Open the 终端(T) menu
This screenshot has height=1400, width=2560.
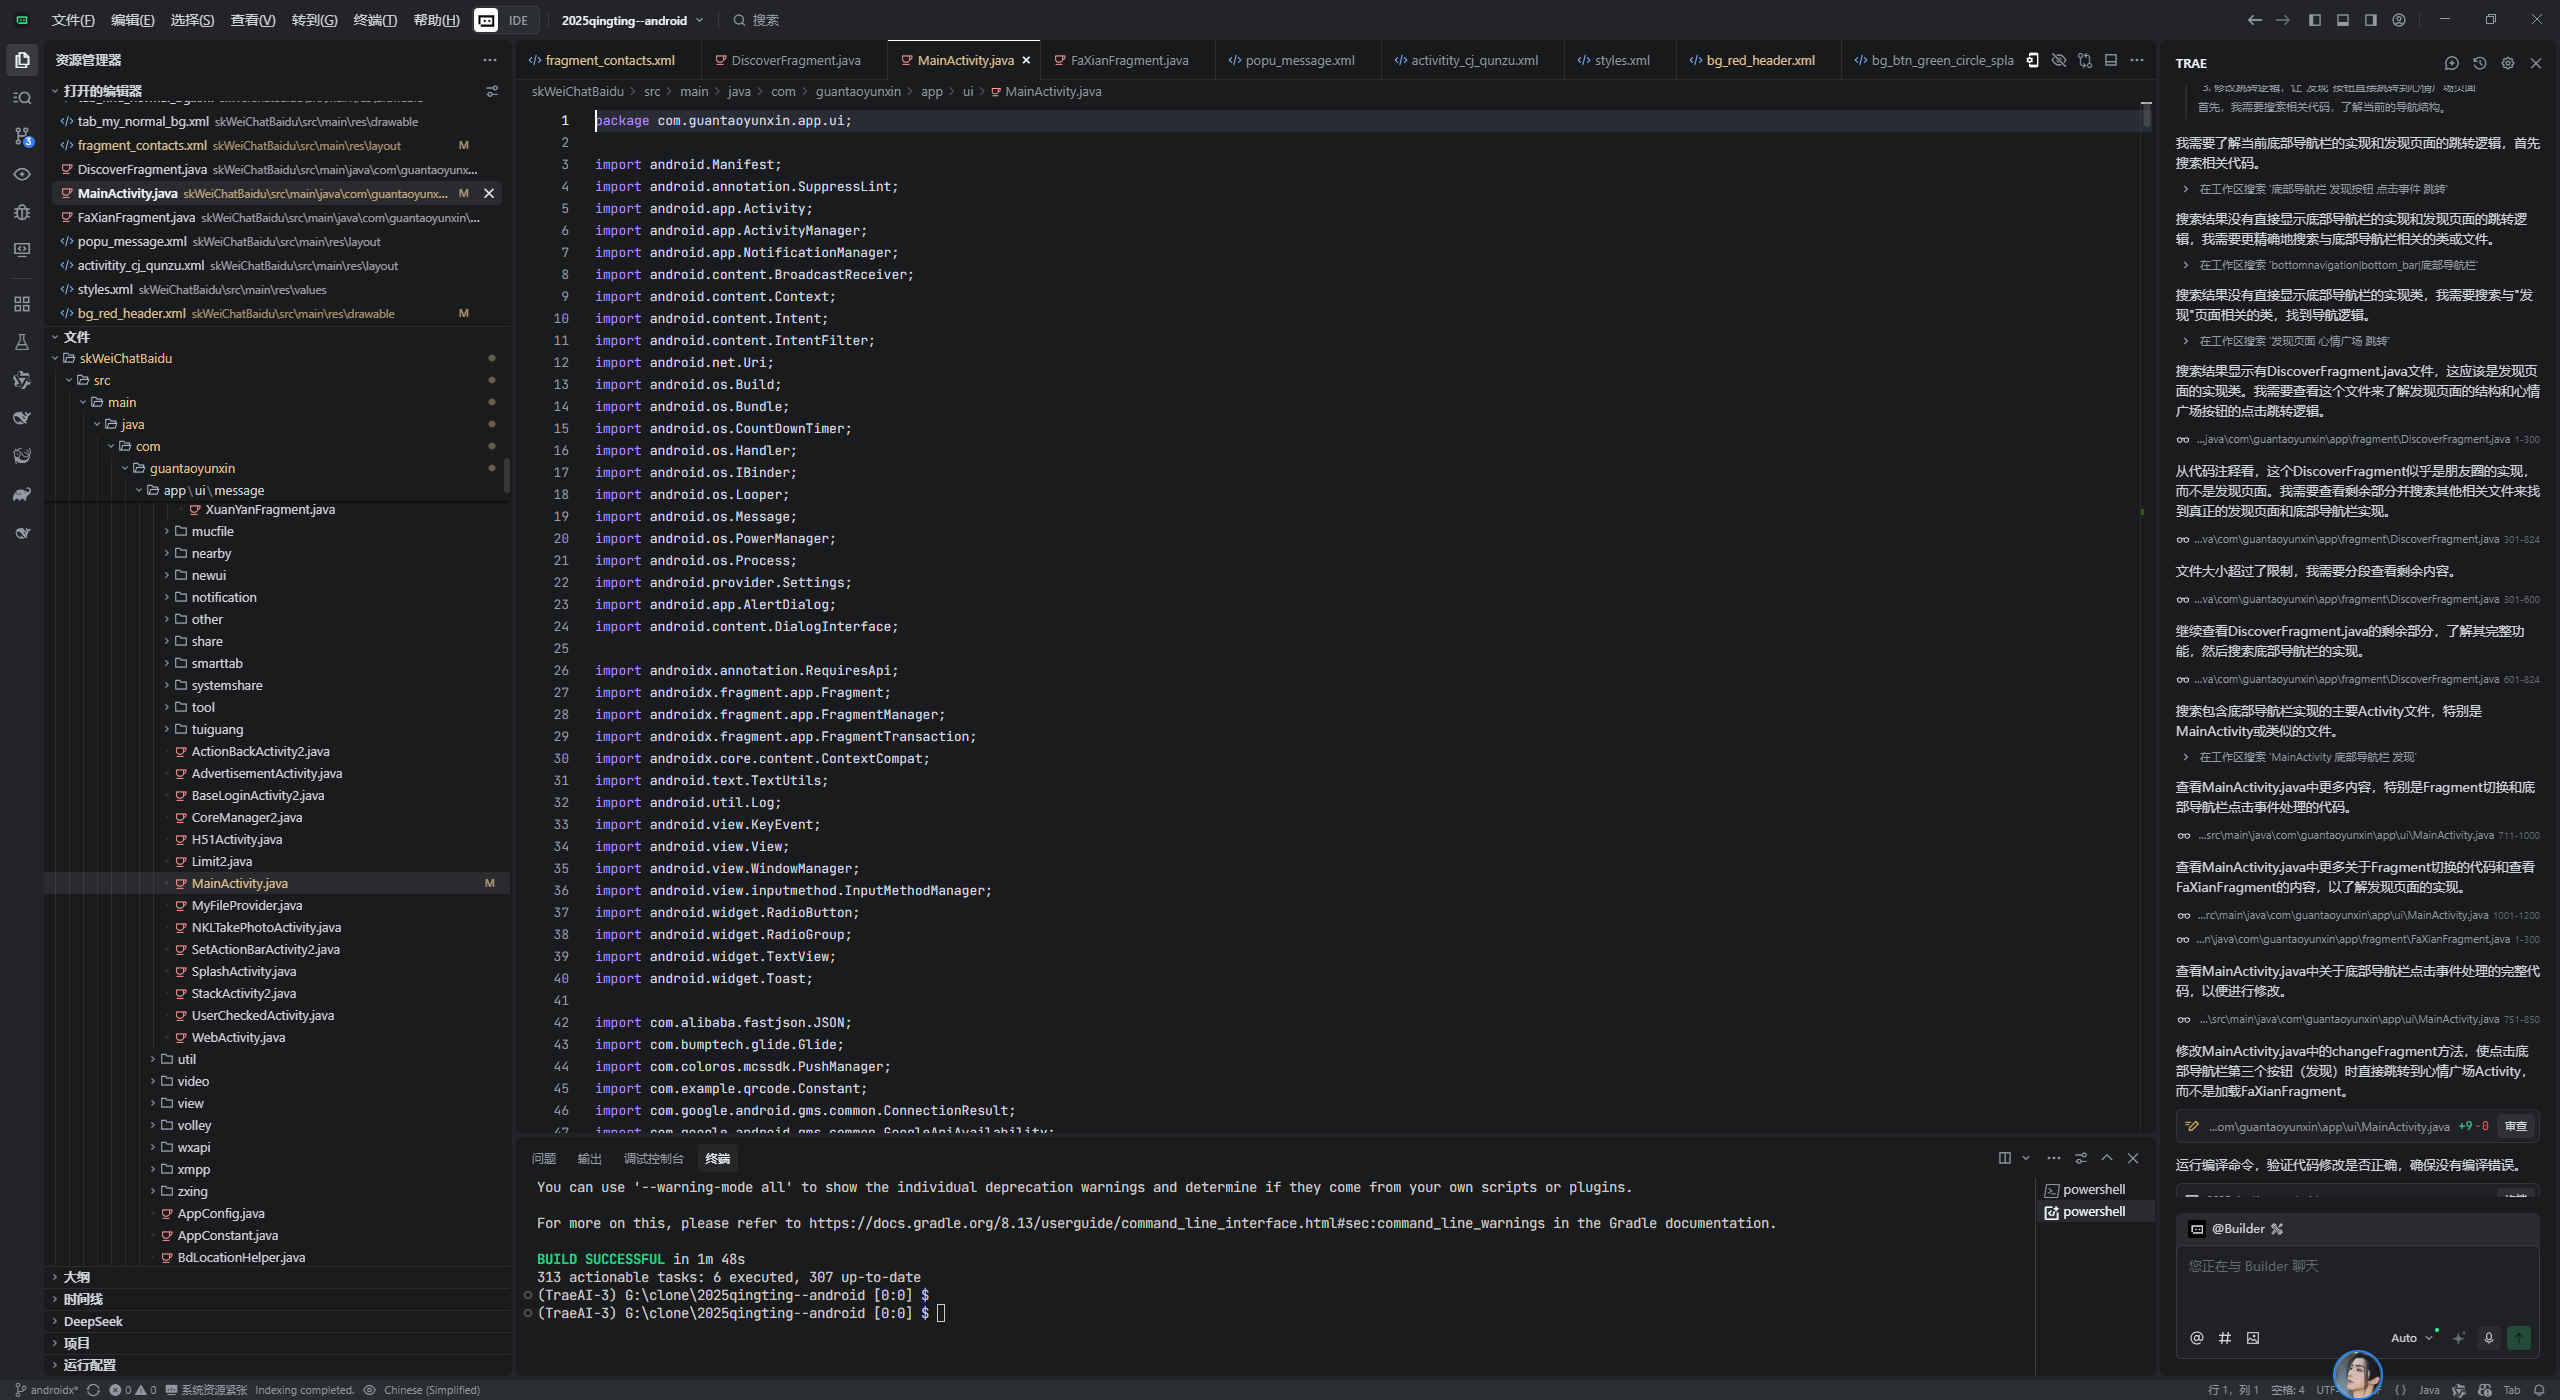pos(375,20)
